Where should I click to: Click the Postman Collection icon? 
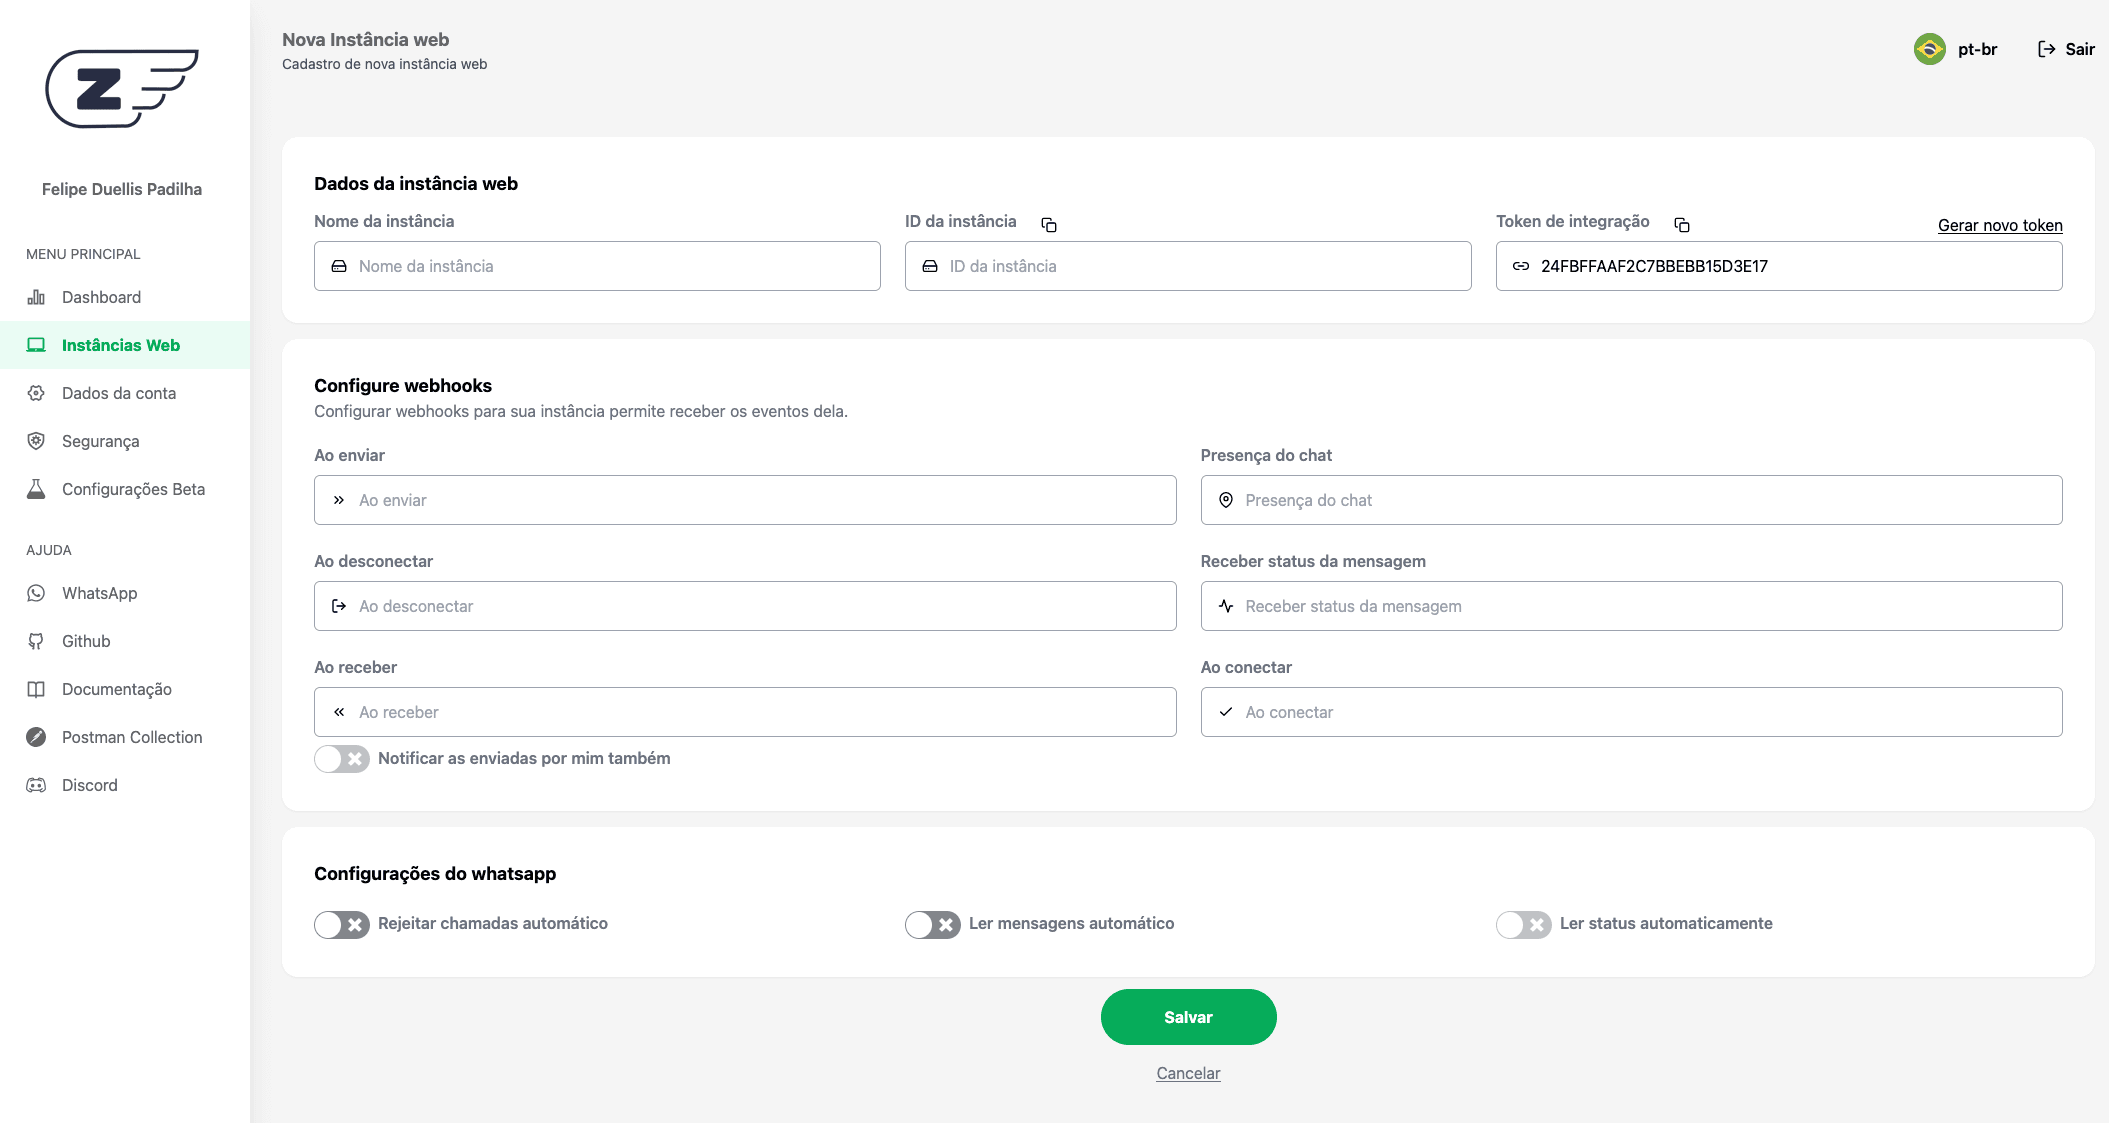pos(36,737)
